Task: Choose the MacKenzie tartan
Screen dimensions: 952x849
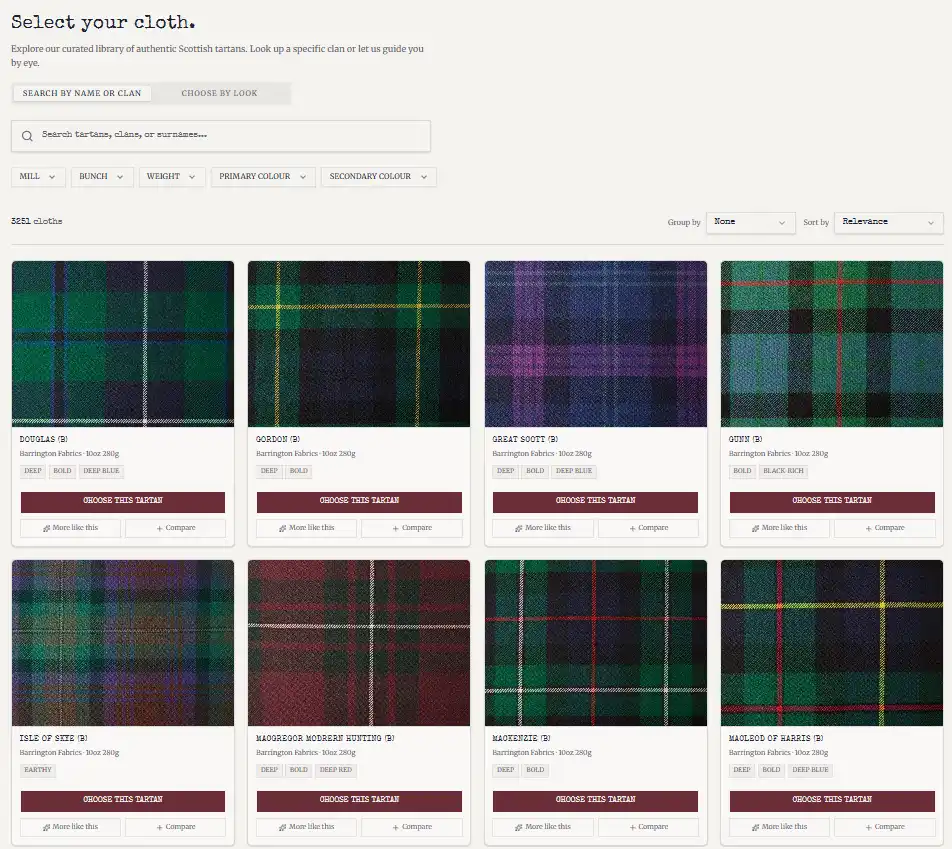Action: [x=595, y=800]
